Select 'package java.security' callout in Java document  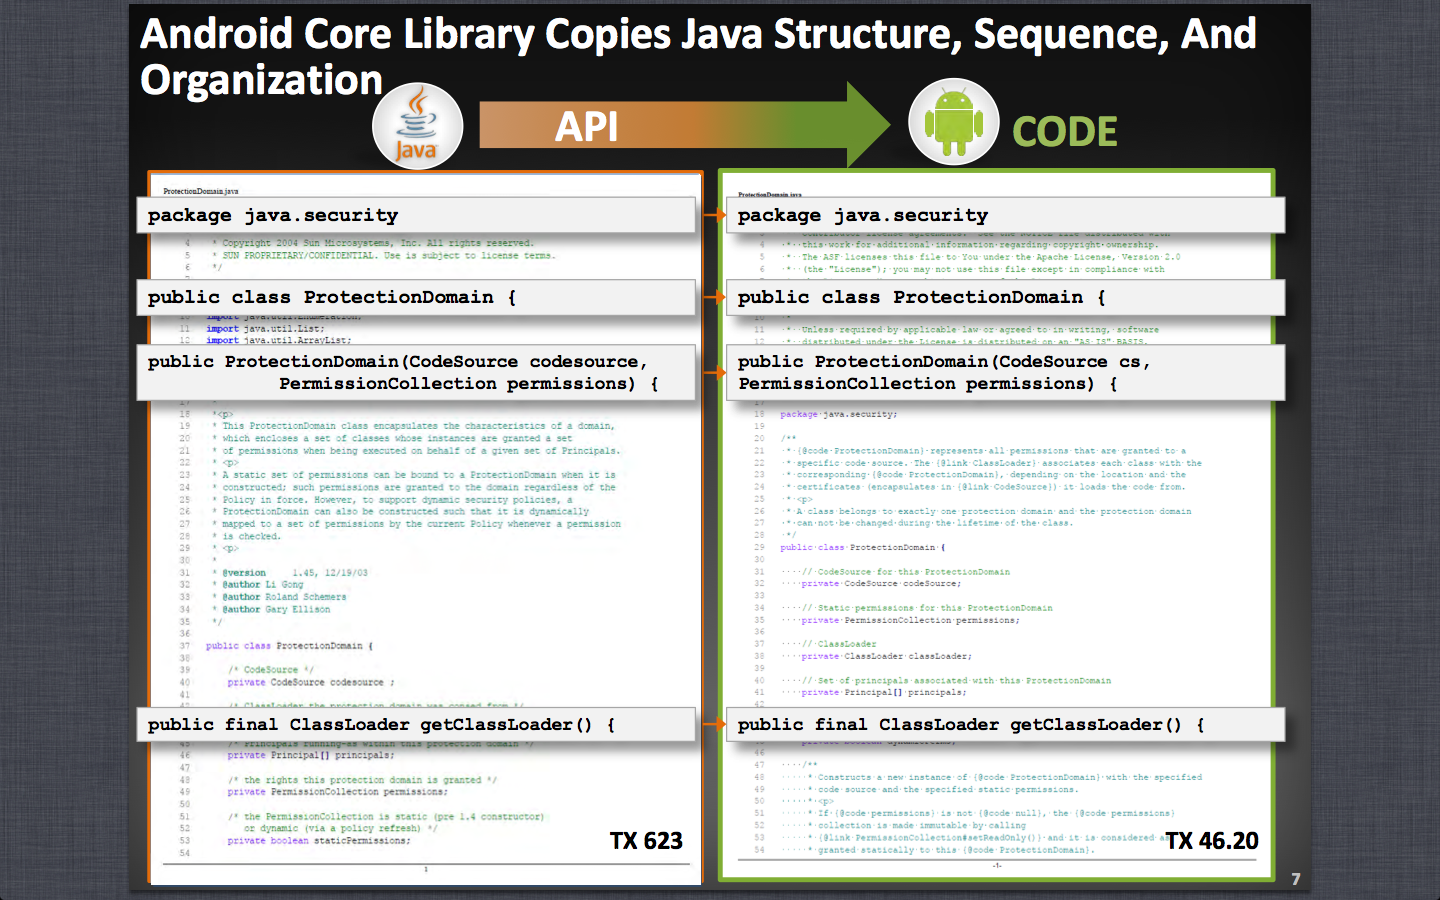click(x=416, y=215)
